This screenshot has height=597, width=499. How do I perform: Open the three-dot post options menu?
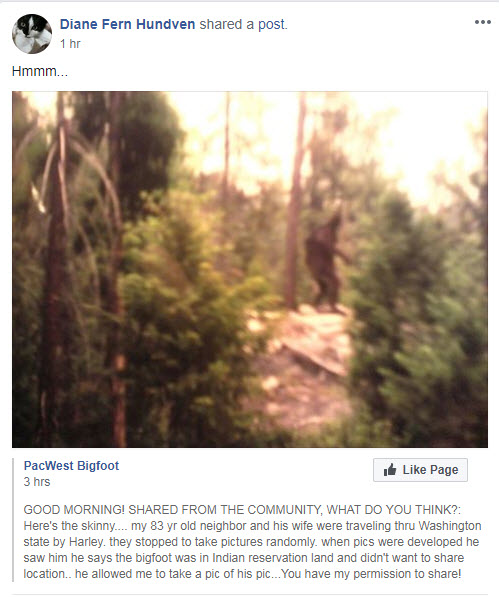click(x=483, y=22)
